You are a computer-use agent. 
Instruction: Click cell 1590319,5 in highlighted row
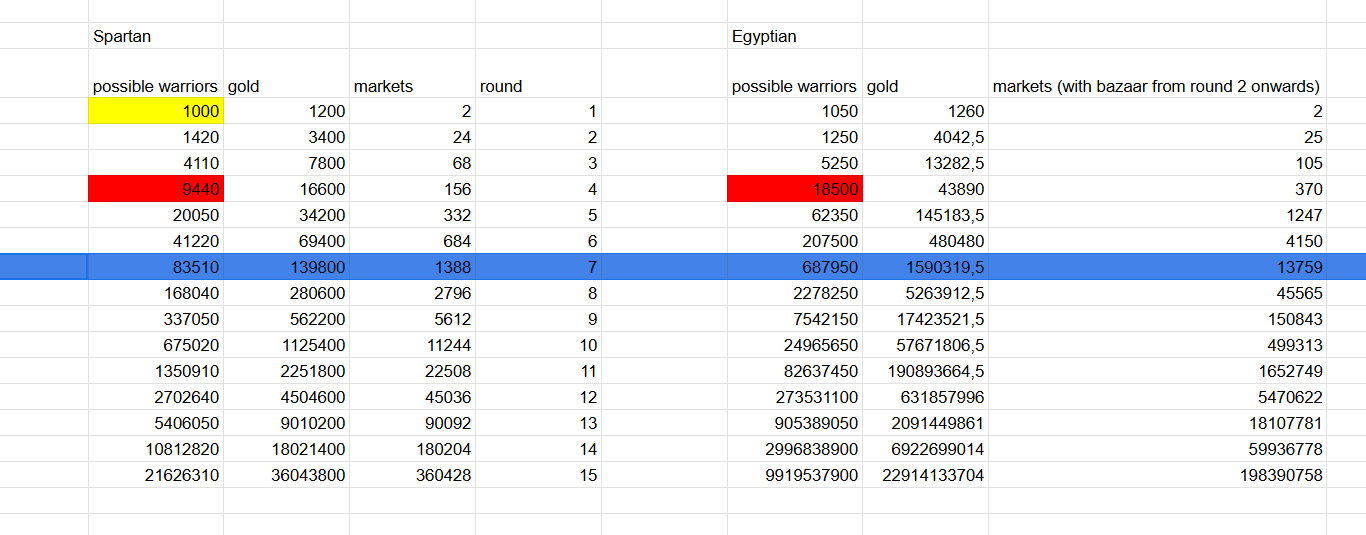925,267
